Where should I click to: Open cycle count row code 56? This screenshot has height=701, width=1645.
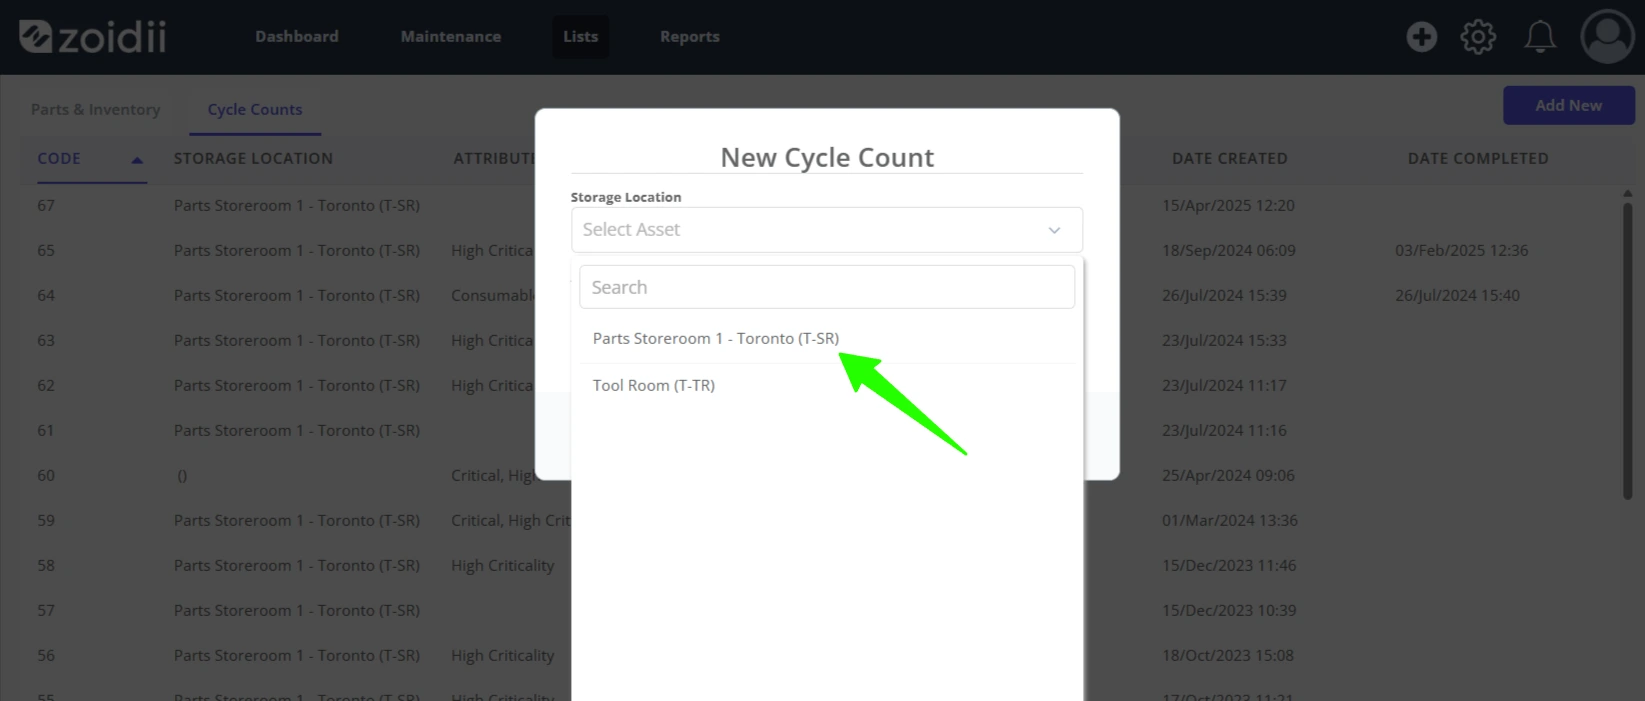pos(46,656)
